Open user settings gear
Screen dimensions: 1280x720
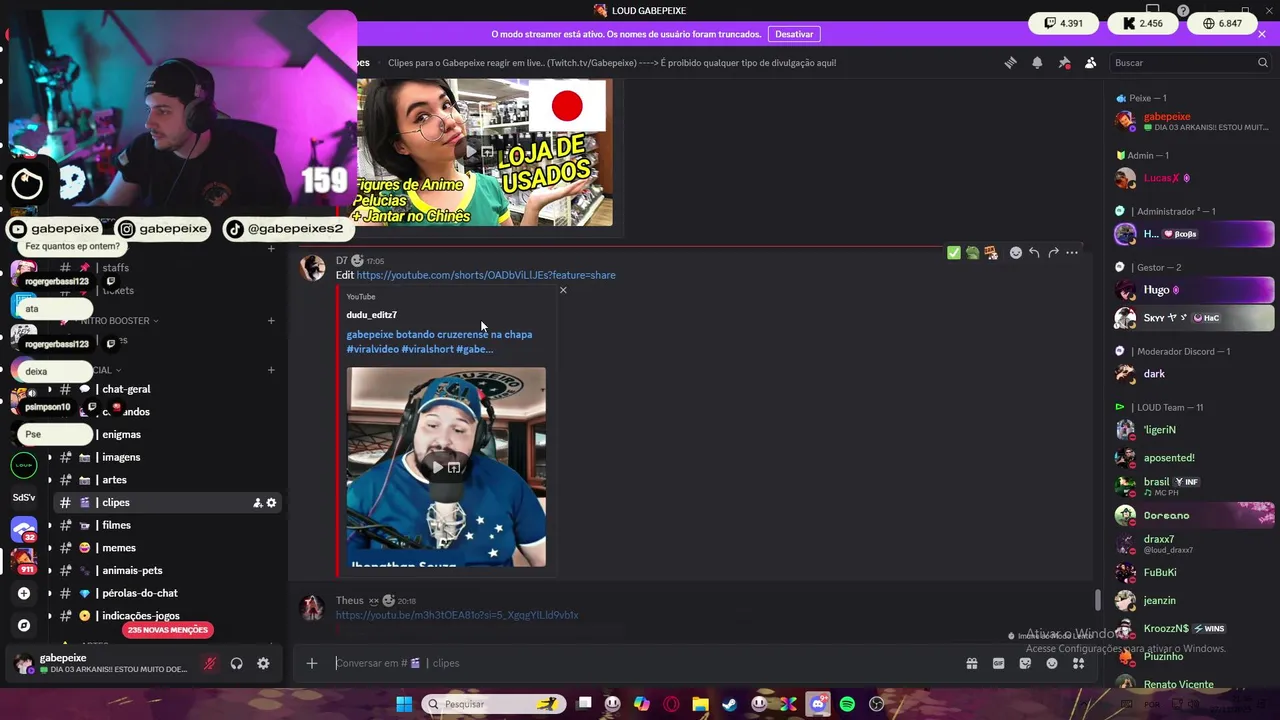pyautogui.click(x=263, y=663)
